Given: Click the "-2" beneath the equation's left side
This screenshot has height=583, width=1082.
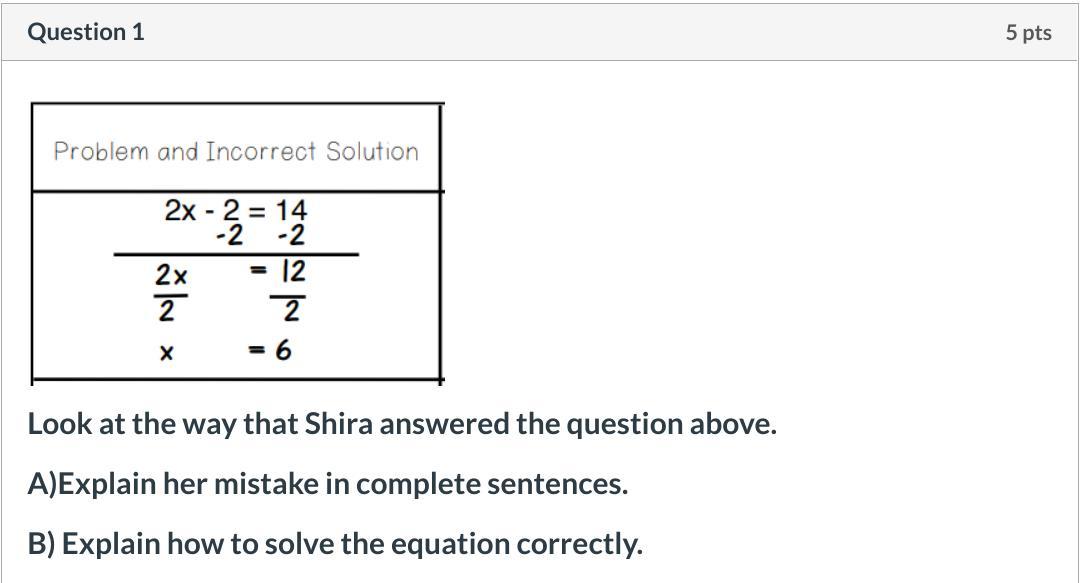Looking at the screenshot, I should (x=230, y=236).
